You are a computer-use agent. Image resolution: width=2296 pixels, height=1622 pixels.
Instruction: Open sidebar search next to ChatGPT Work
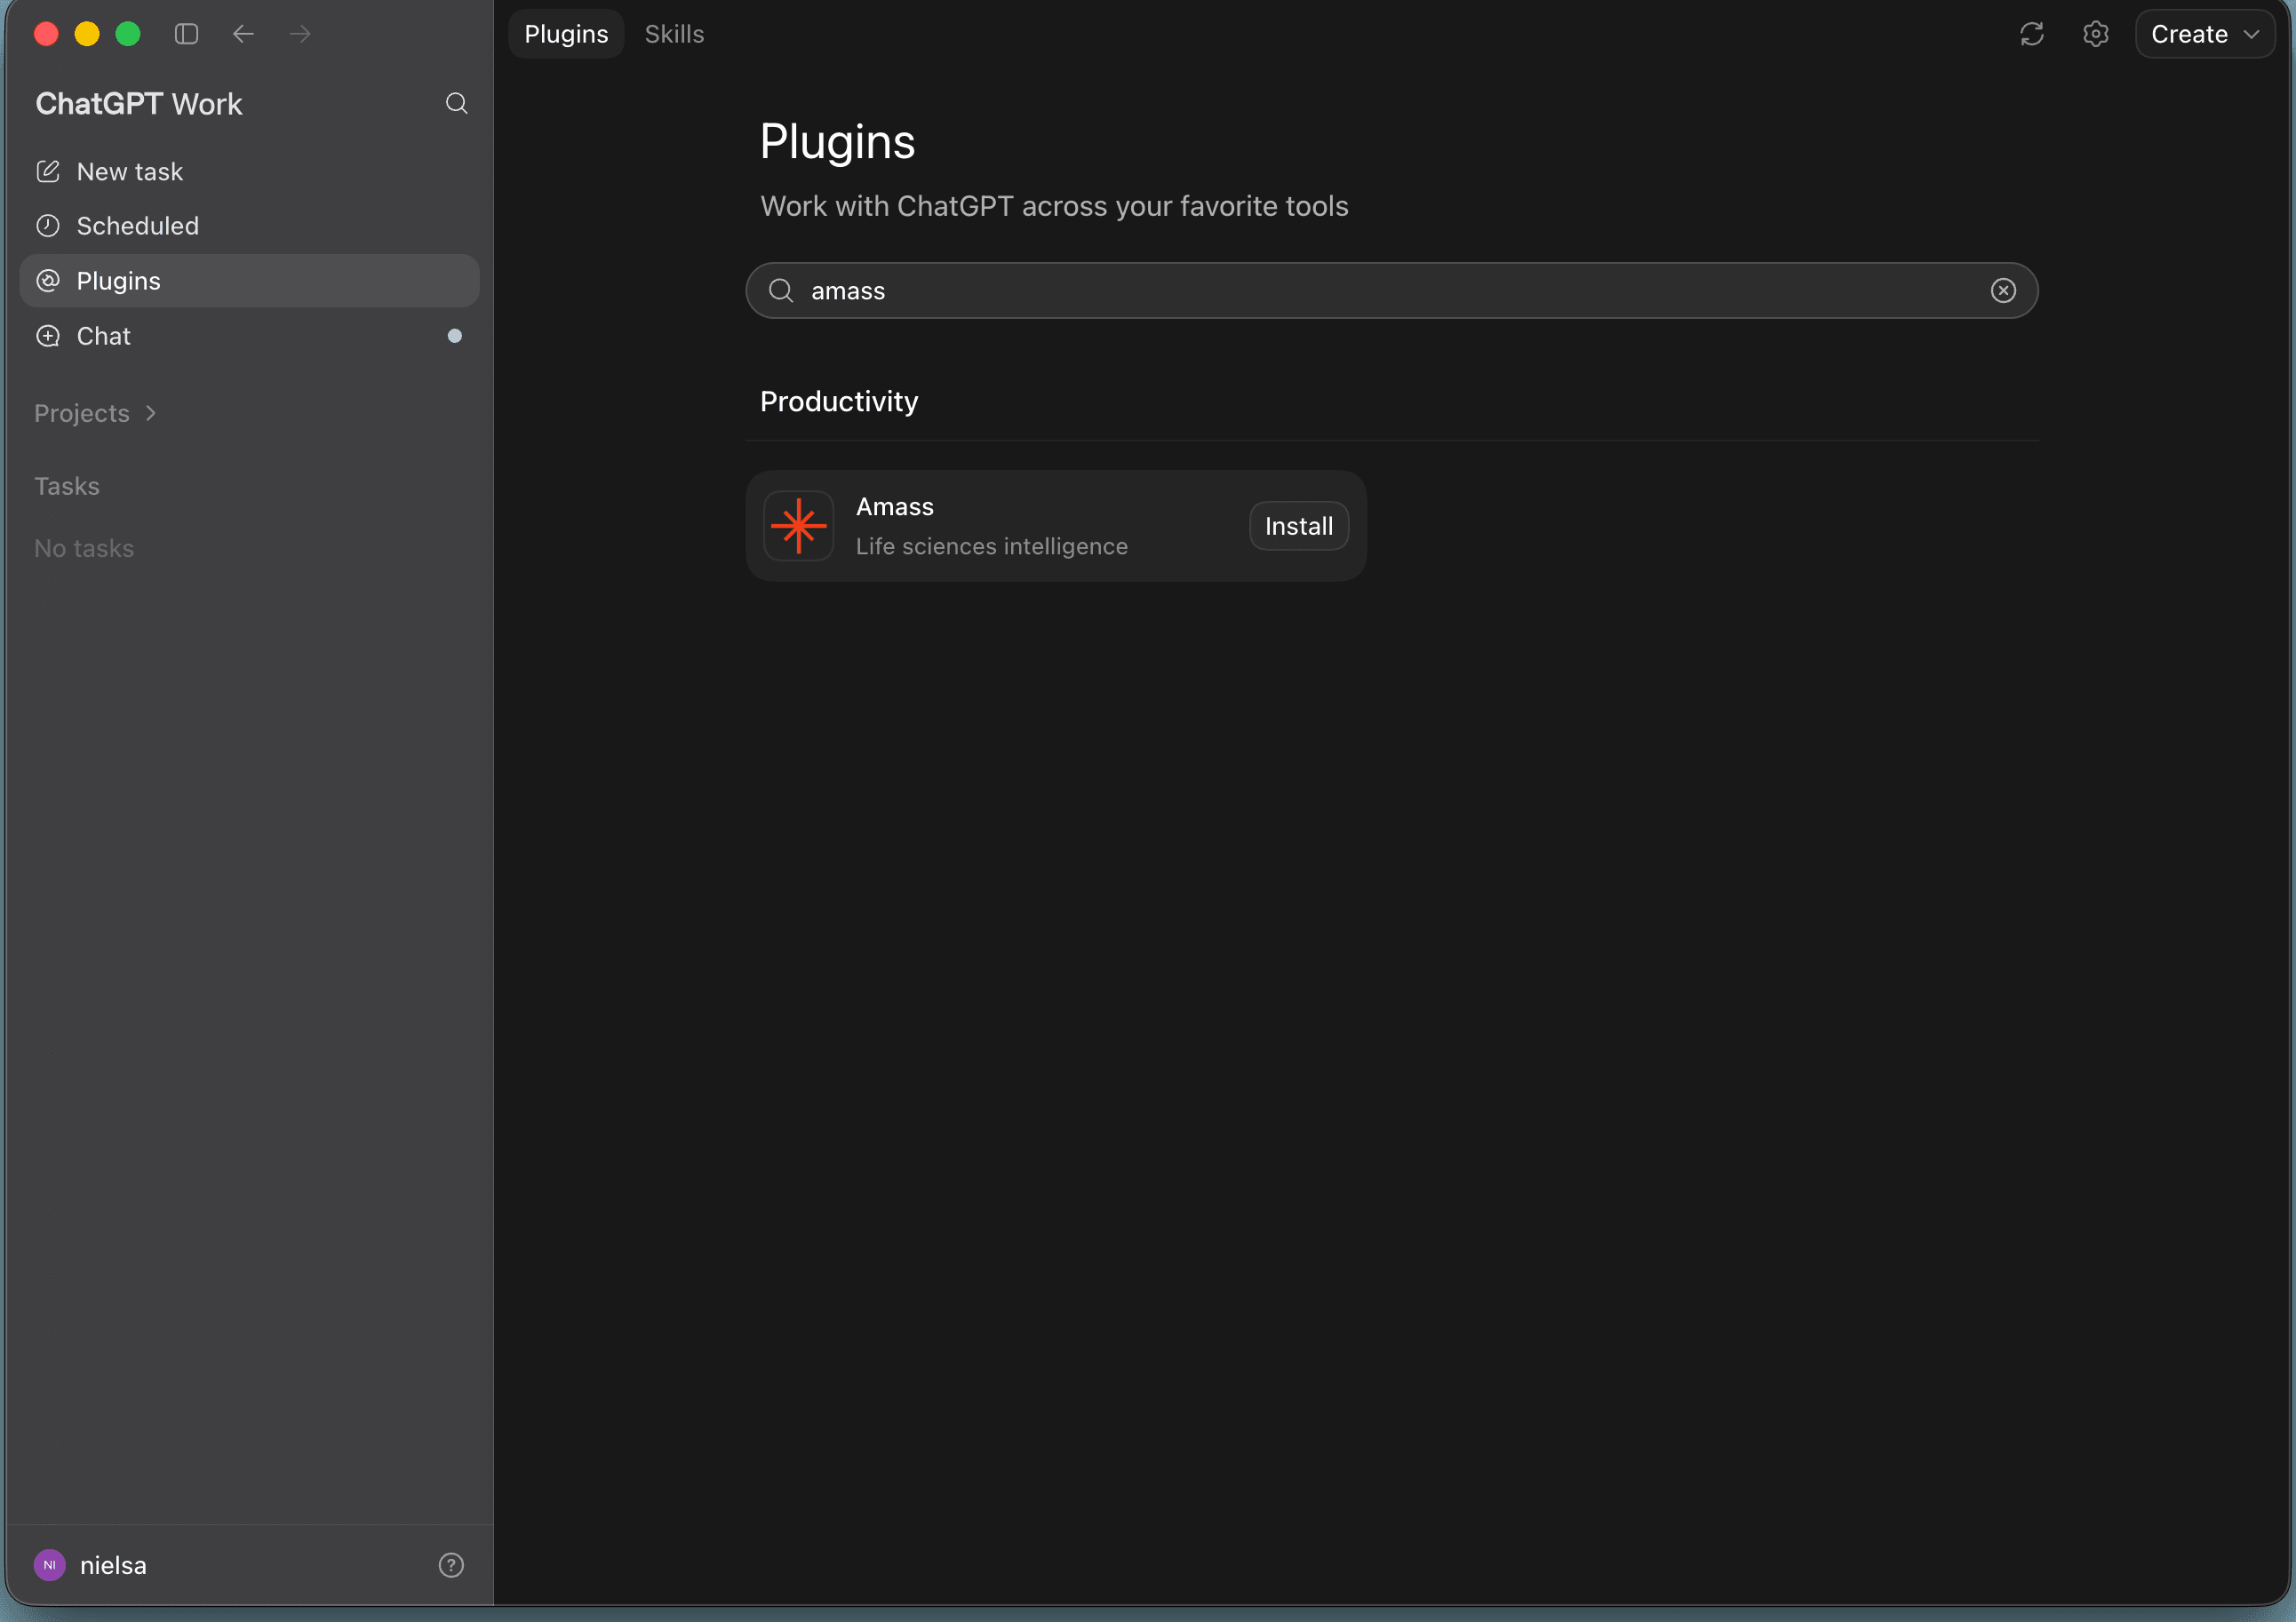pyautogui.click(x=456, y=103)
